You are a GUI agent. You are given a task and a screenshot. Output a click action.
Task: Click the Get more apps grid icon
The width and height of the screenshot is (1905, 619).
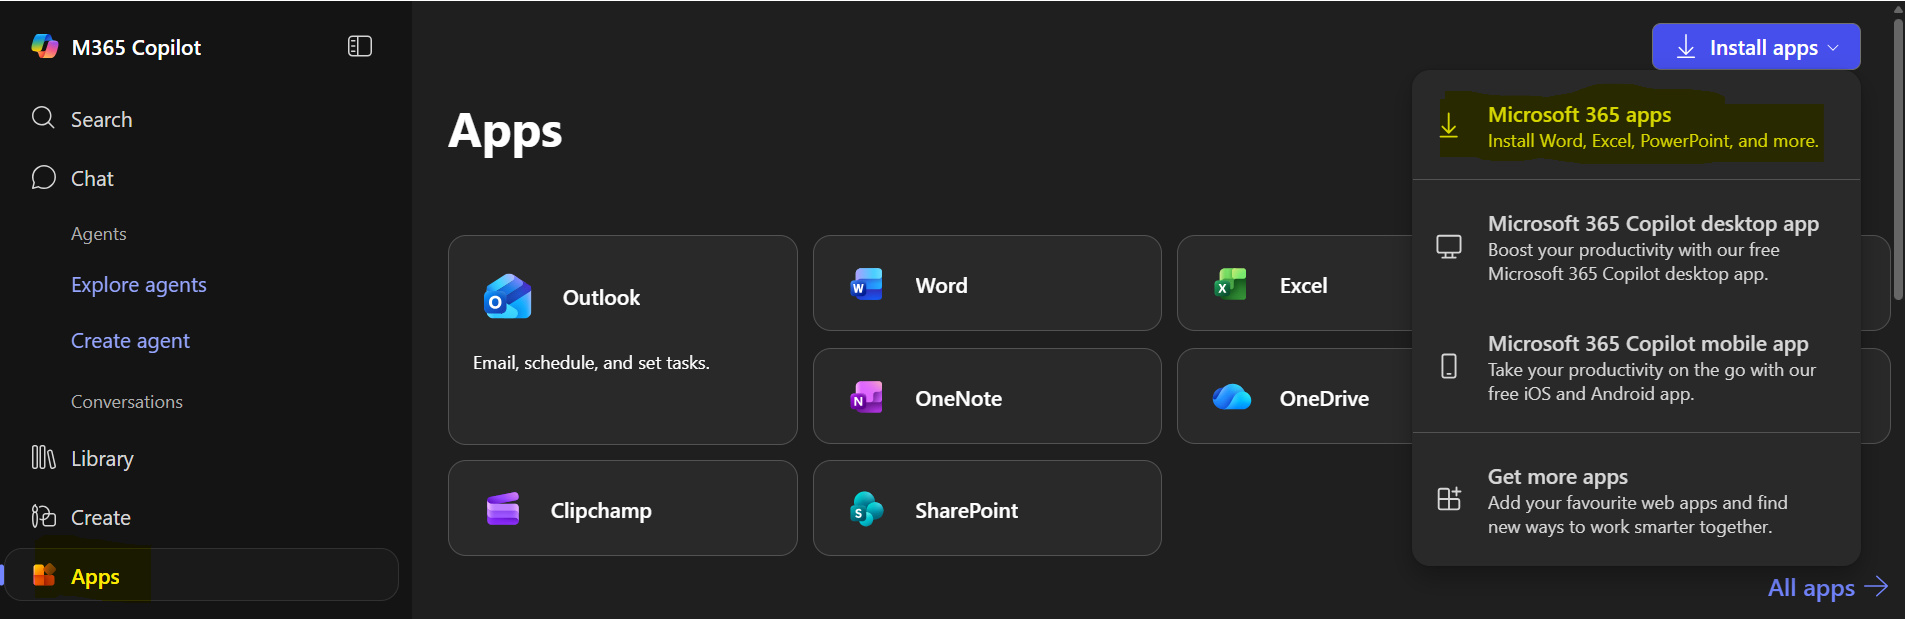coord(1449,499)
